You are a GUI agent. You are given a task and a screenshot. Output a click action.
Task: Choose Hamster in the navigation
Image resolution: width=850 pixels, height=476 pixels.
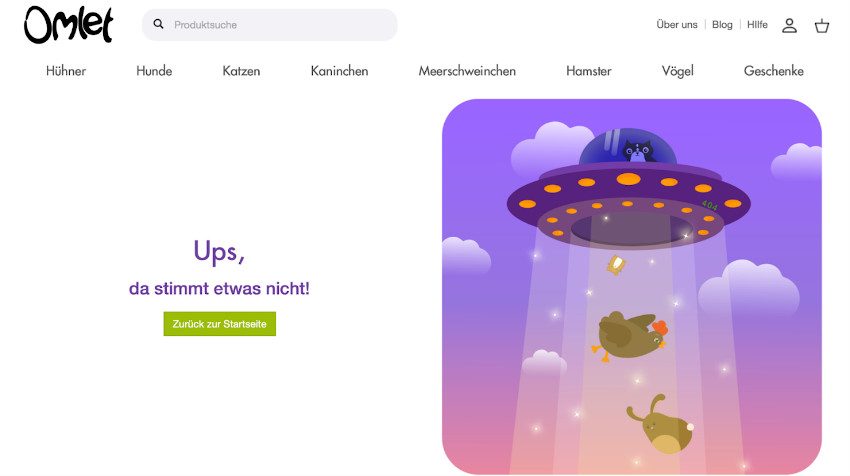coord(589,71)
